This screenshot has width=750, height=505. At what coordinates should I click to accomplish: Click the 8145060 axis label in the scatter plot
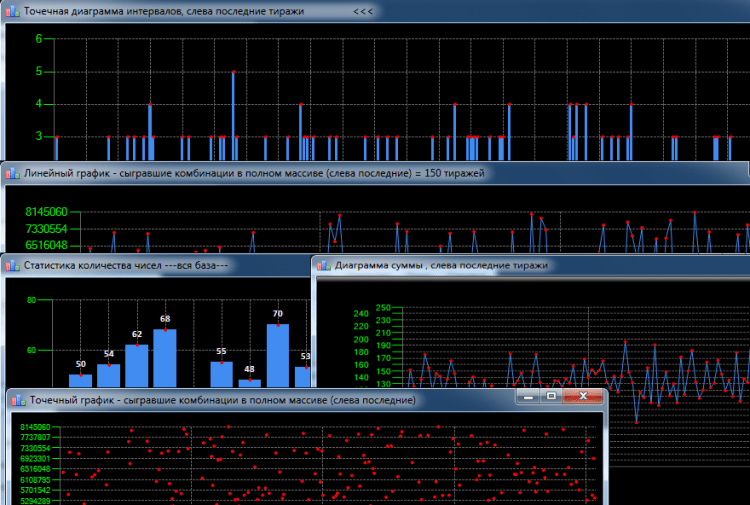click(x=36, y=427)
